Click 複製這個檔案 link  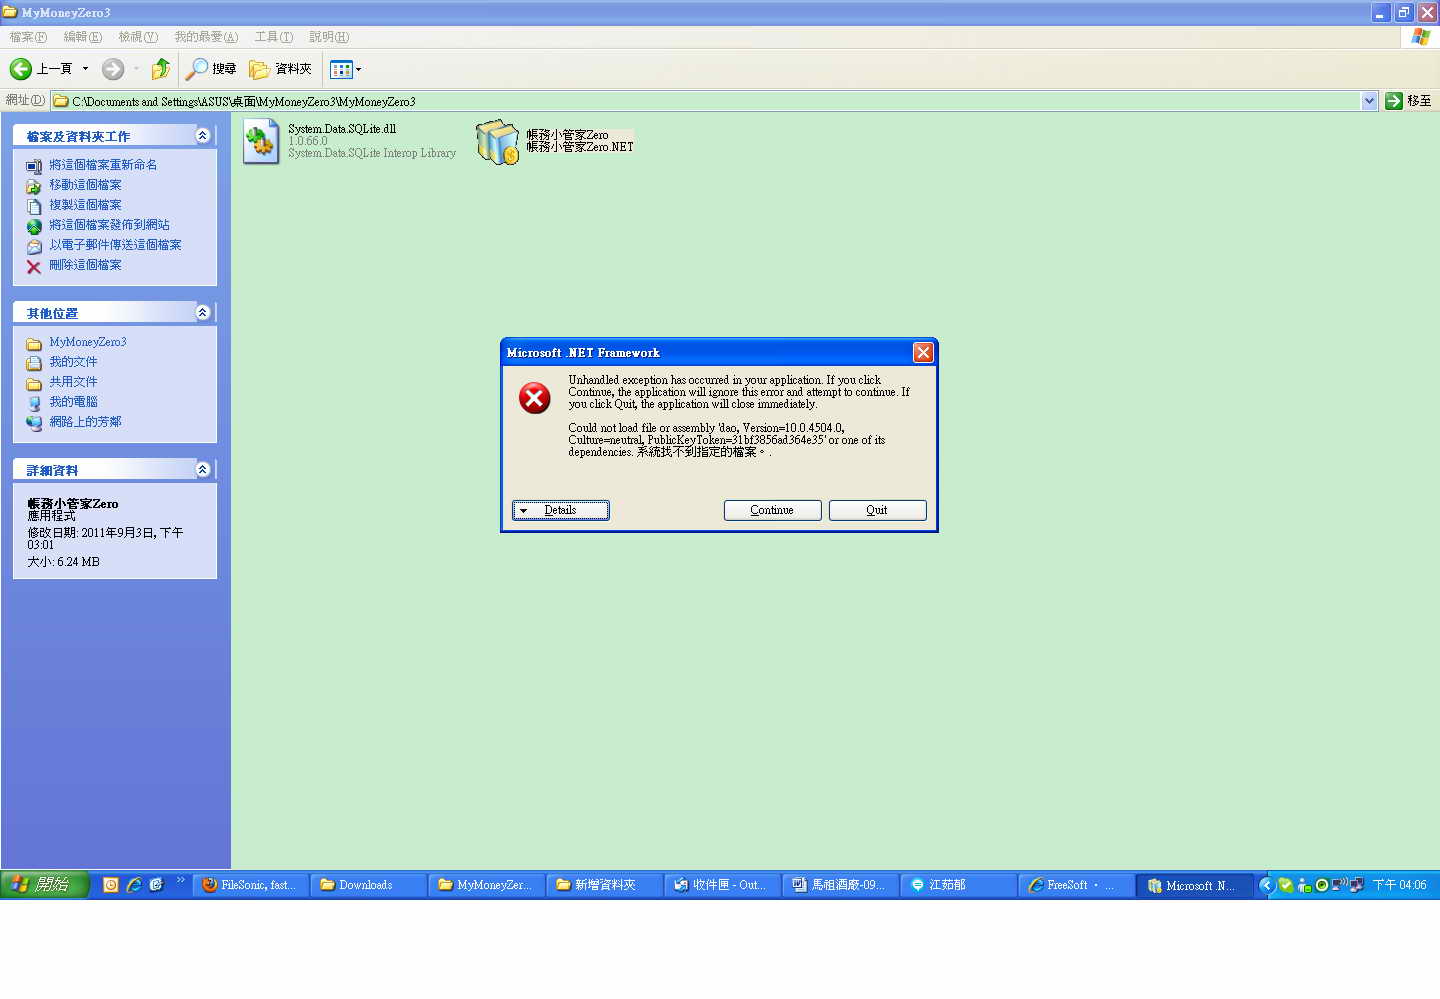(85, 205)
